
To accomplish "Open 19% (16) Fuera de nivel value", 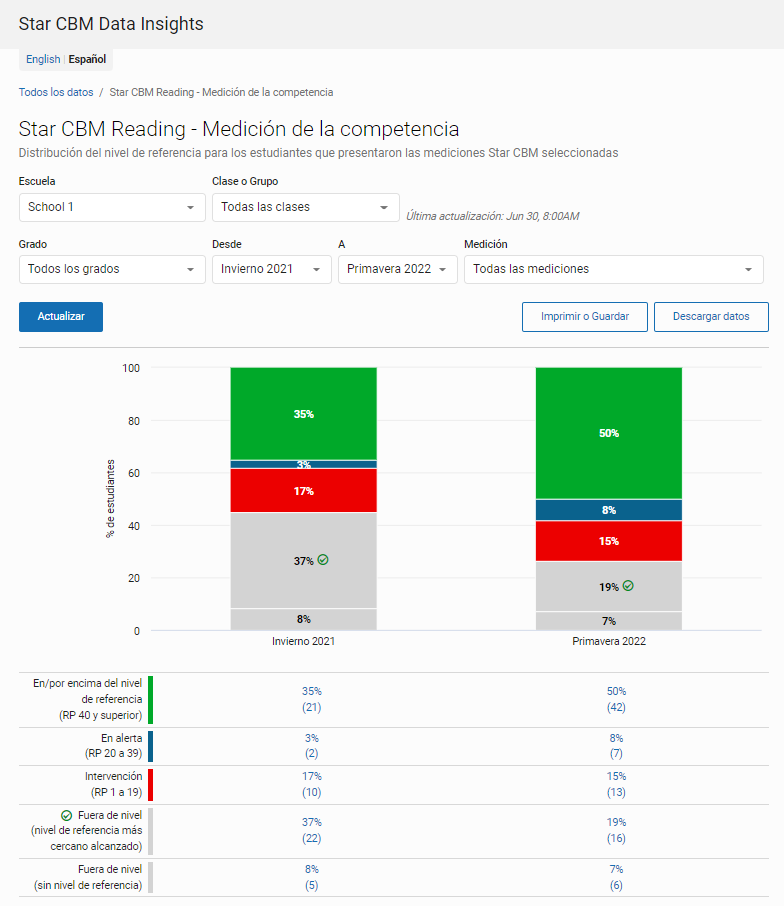I will [616, 830].
